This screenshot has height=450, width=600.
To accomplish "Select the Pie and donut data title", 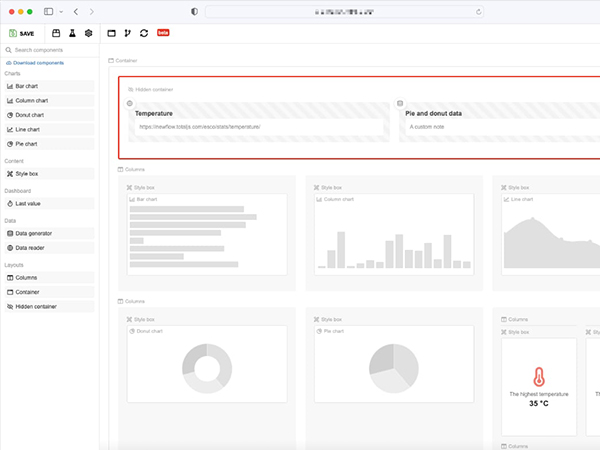I will (433, 114).
